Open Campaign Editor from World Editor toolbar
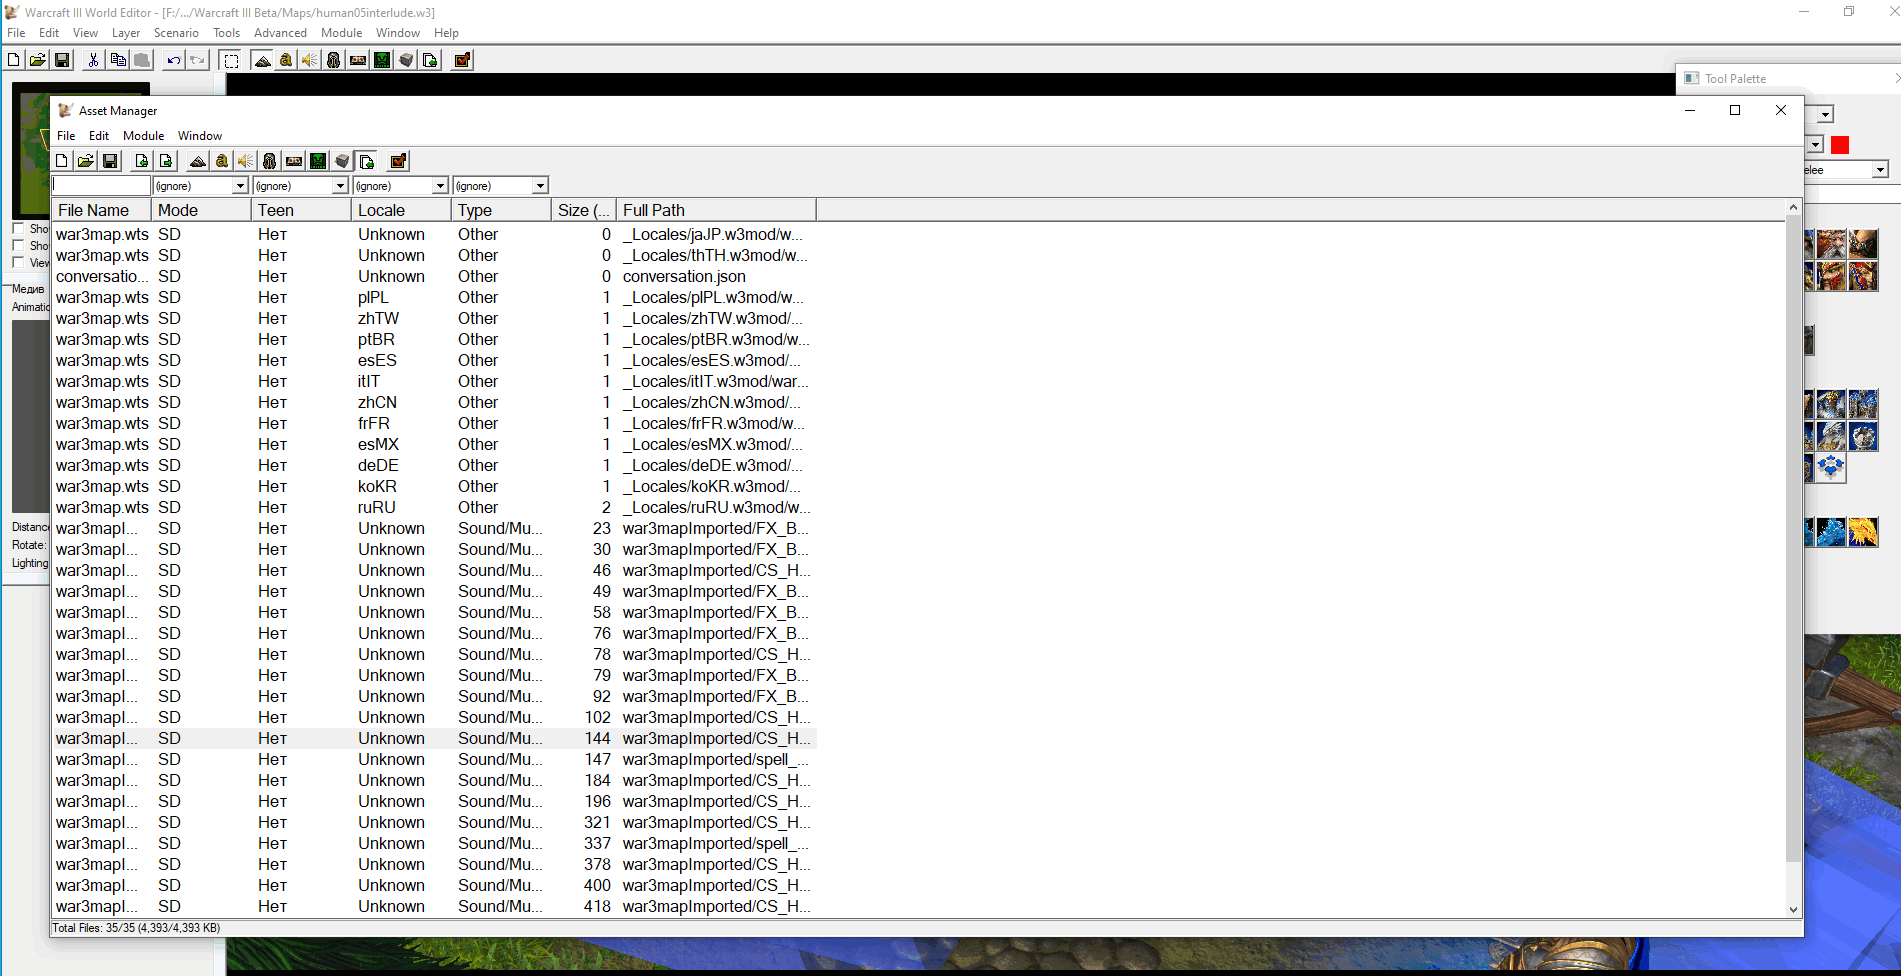The width and height of the screenshot is (1901, 976). pos(358,60)
